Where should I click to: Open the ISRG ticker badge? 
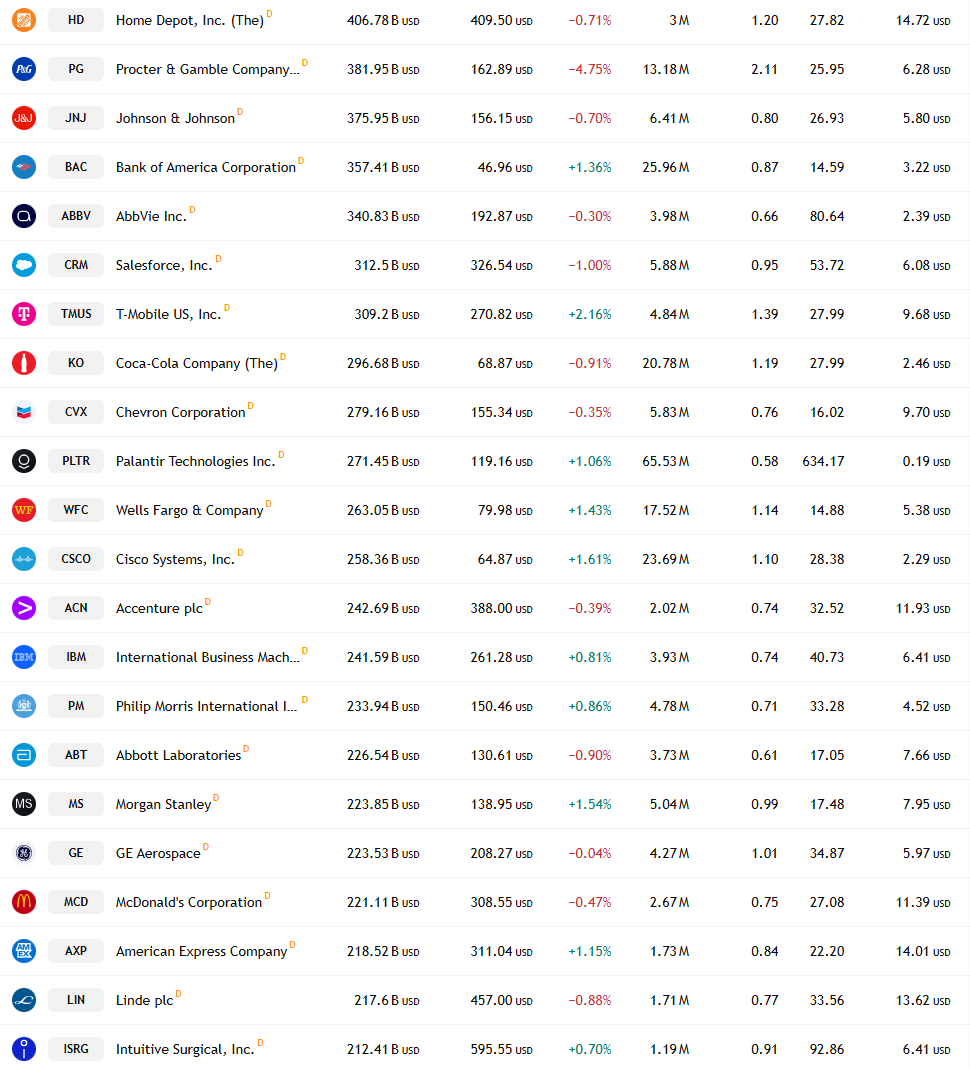(76, 1049)
